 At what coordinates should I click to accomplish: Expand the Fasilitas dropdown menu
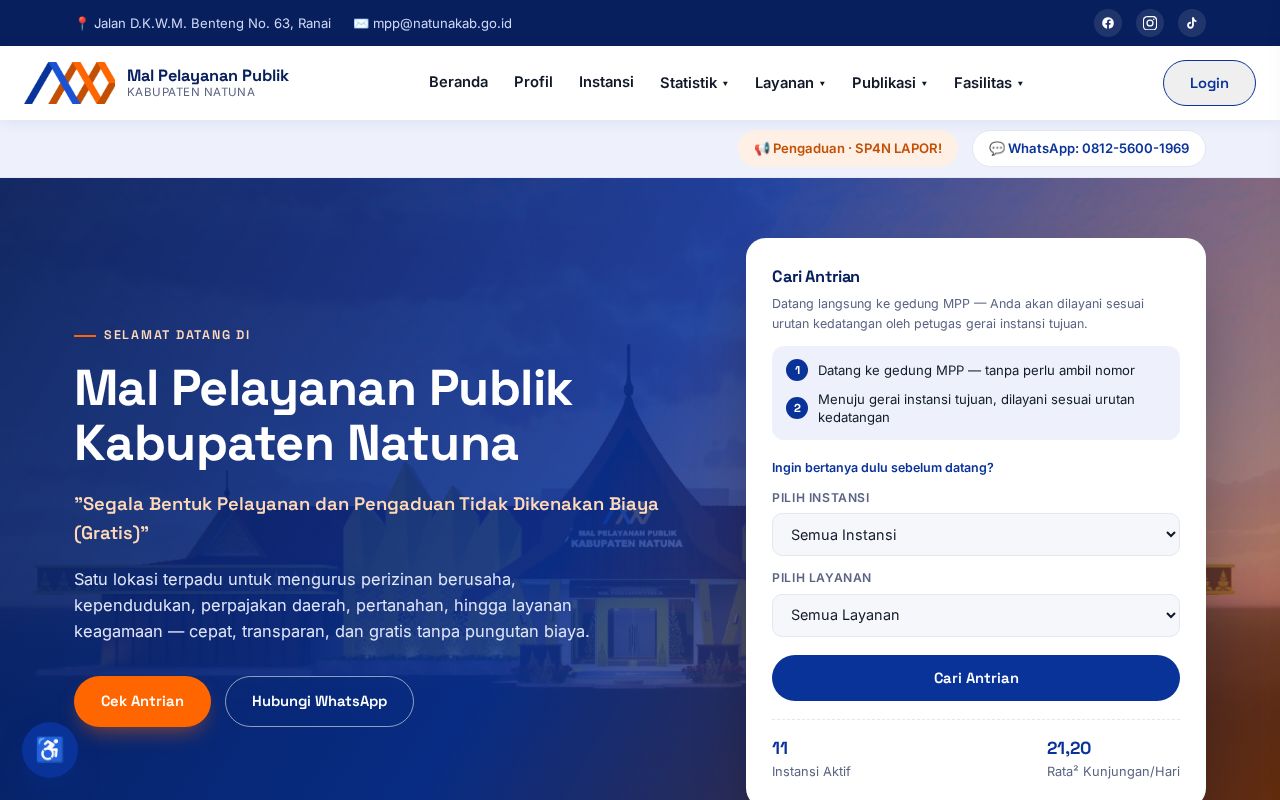tap(988, 83)
